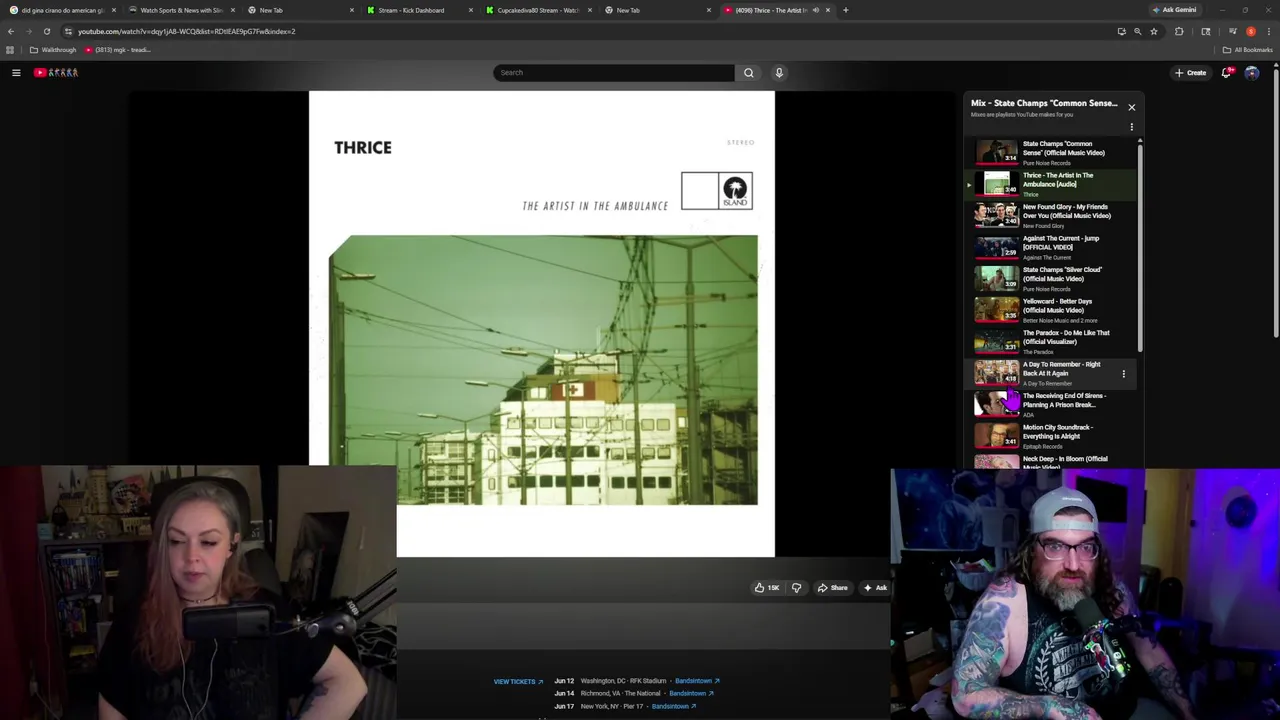Click the Share button

[832, 588]
